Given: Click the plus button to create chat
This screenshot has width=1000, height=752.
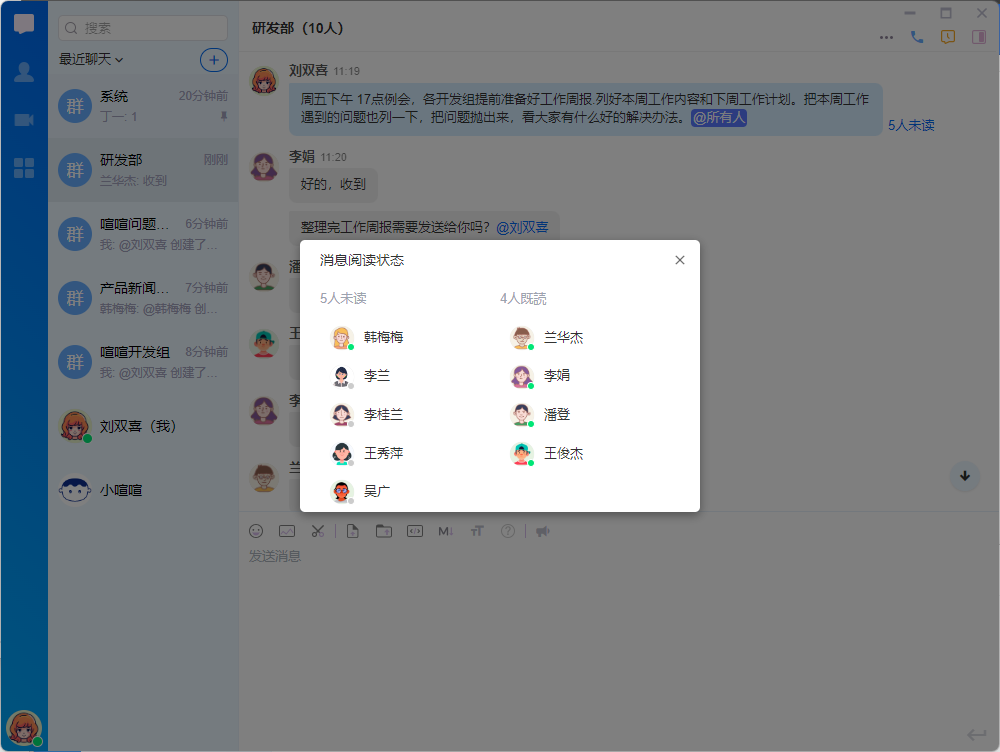Looking at the screenshot, I should tap(214, 60).
